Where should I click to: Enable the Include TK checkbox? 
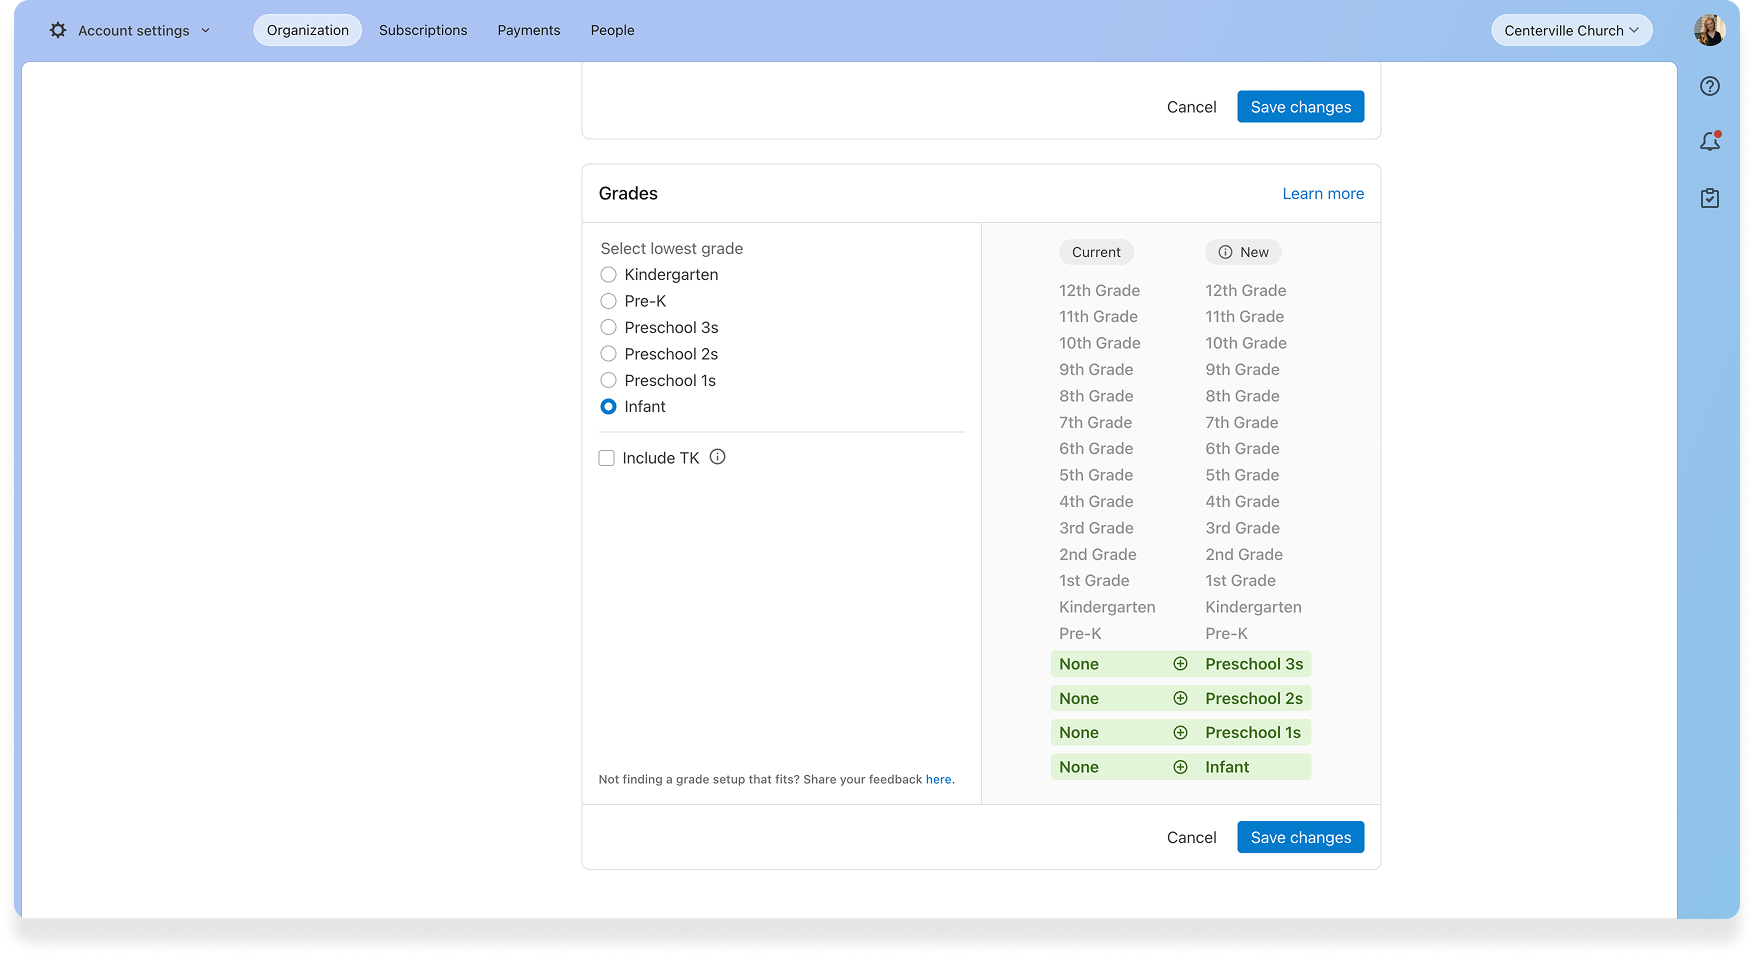coord(607,457)
